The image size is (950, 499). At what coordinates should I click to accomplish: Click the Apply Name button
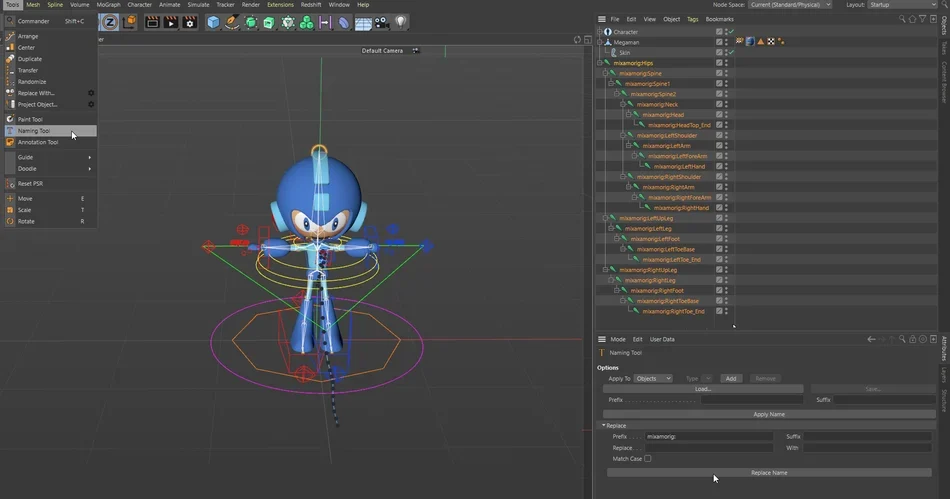769,414
